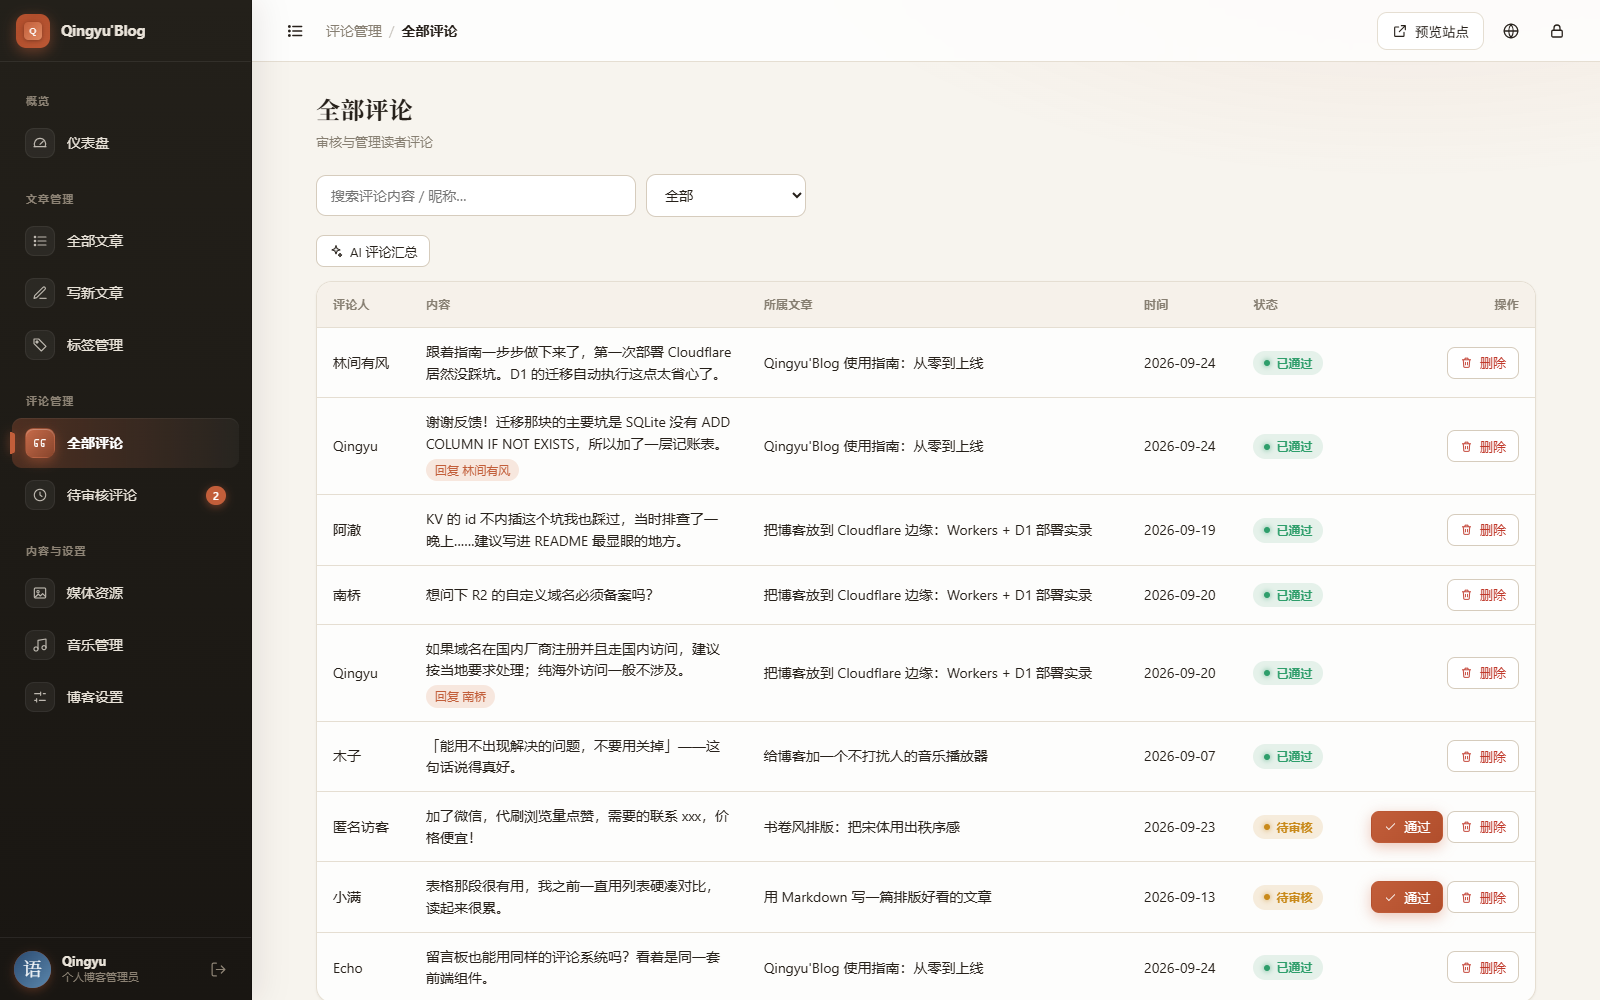This screenshot has height=1000, width=1600.
Task: Click 想问下 R2 的自定义域名 comment text
Action: click(x=540, y=595)
